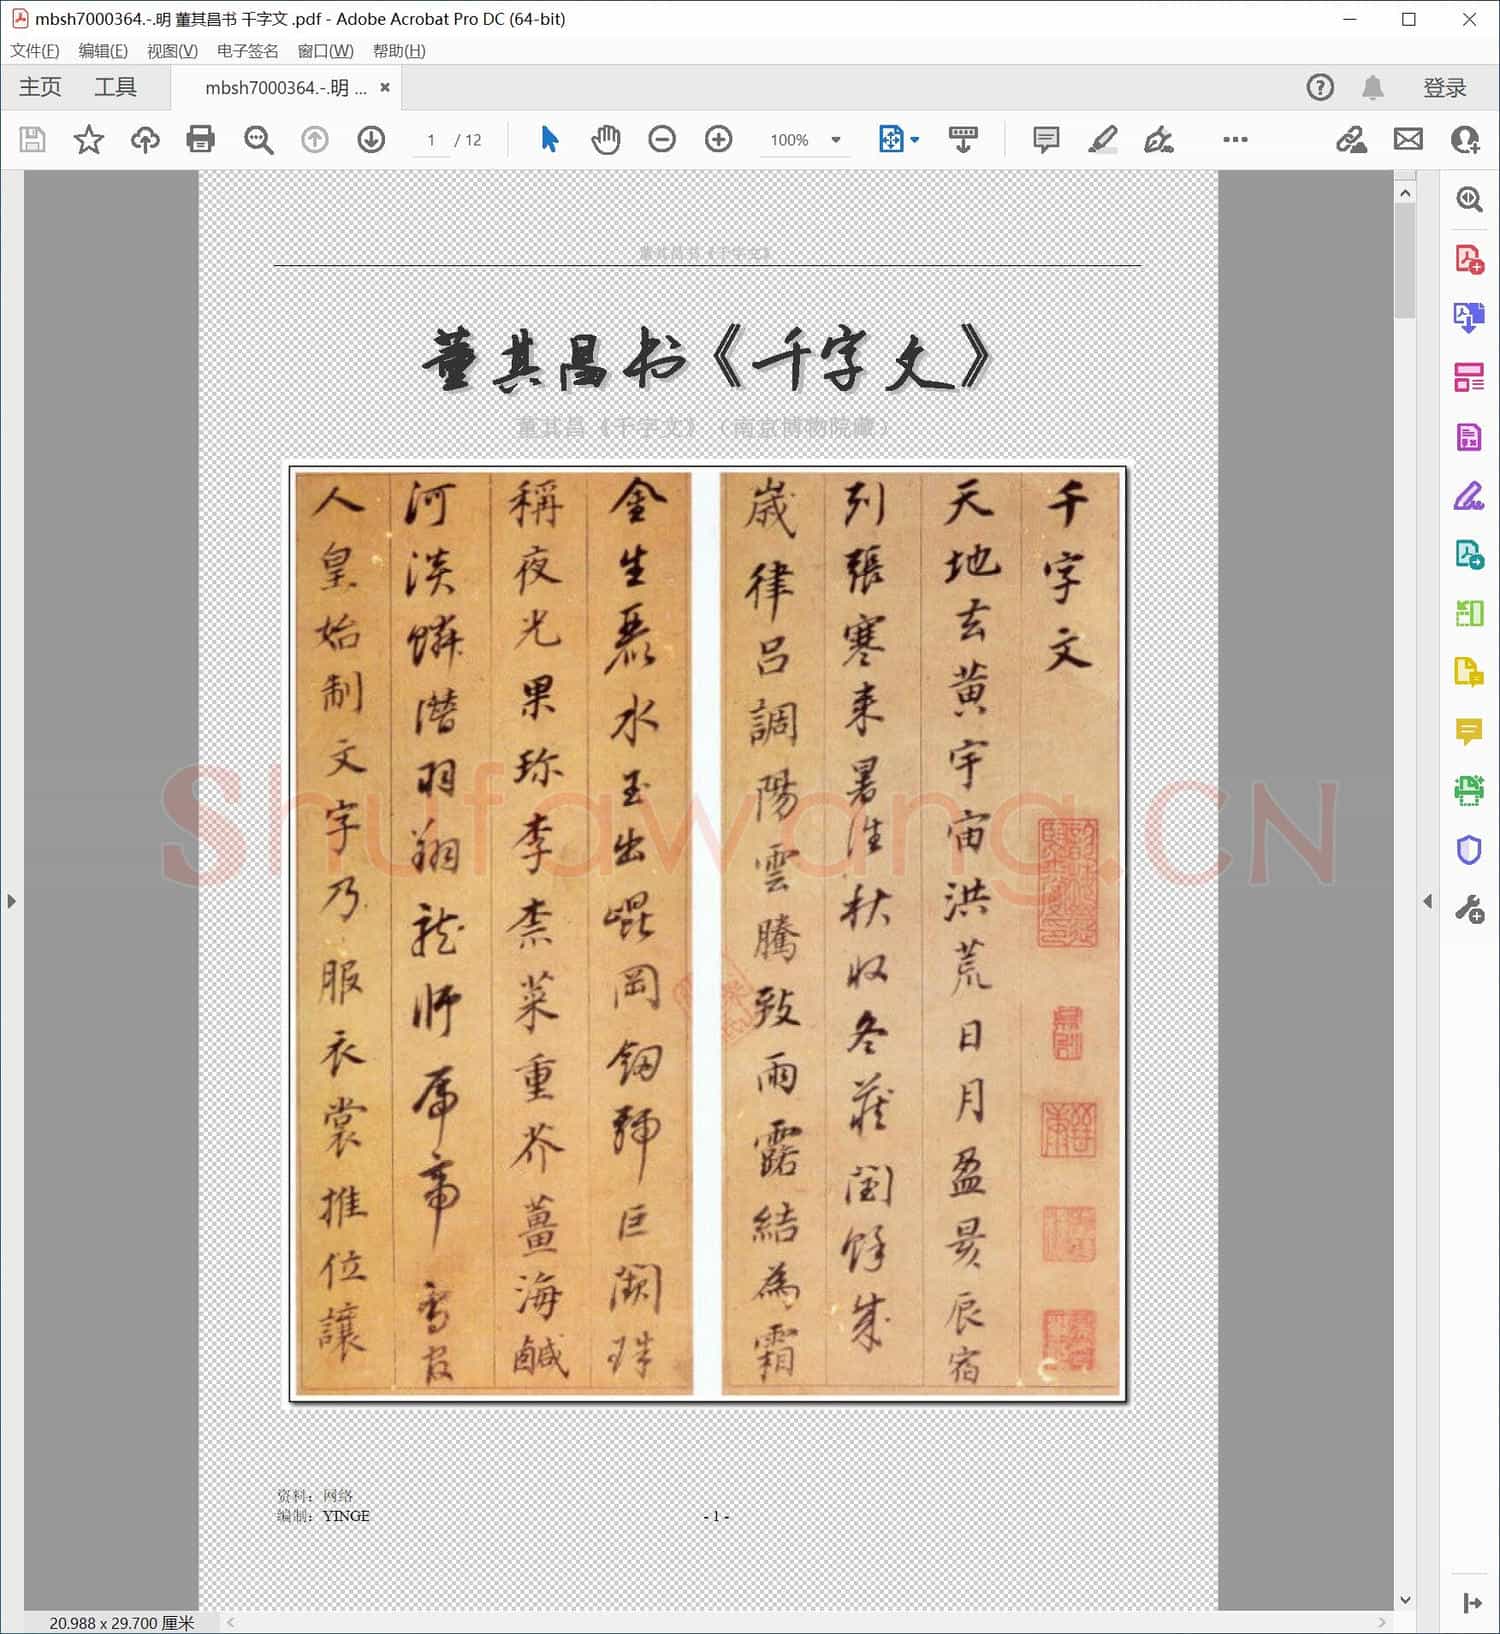
Task: Open the 文件(F) menu
Action: (x=35, y=51)
